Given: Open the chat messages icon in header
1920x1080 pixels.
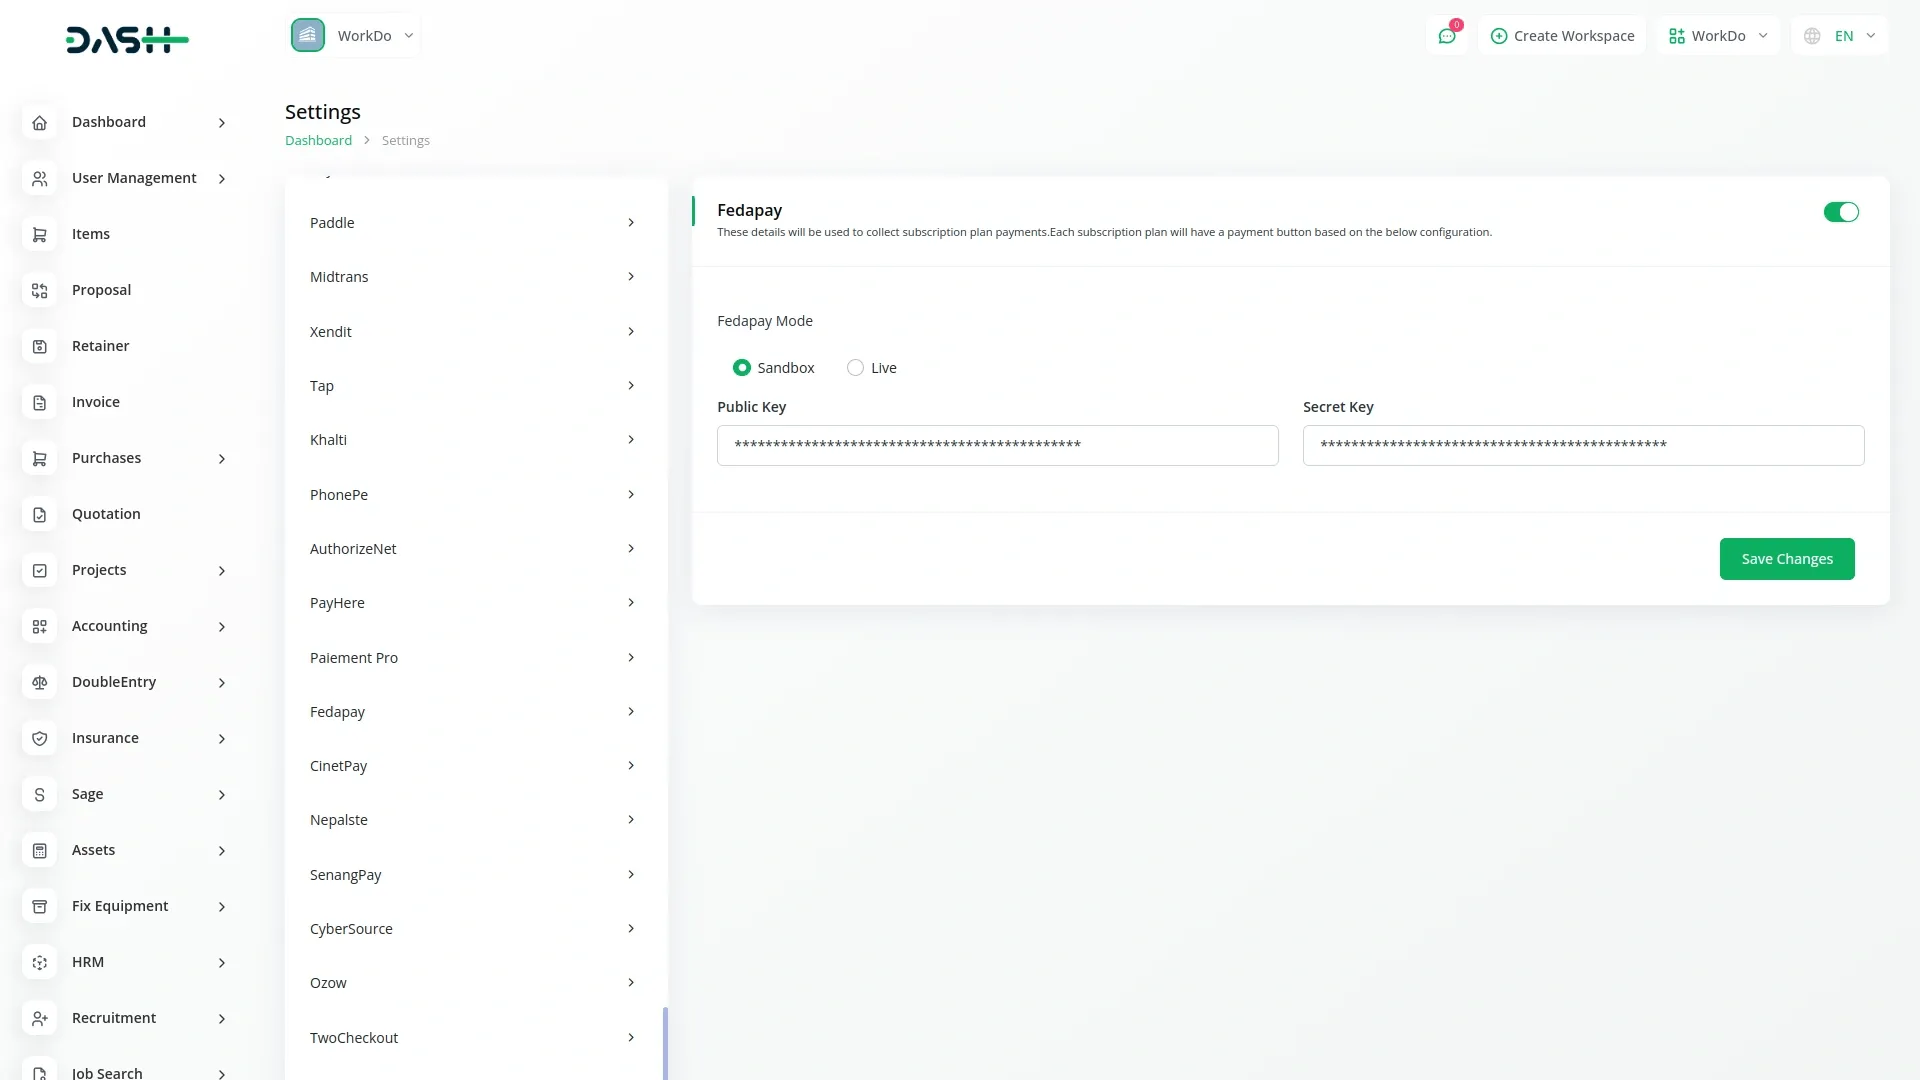Looking at the screenshot, I should [x=1446, y=36].
